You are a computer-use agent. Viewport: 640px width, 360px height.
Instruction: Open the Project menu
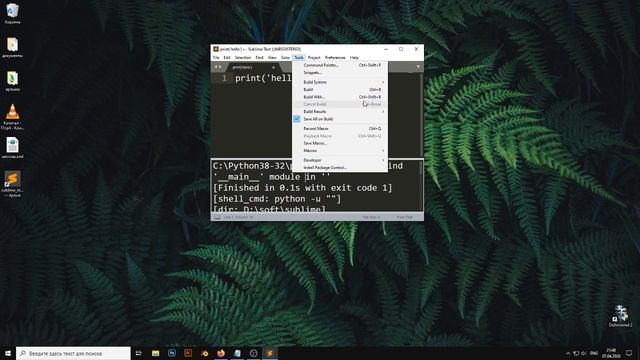click(x=314, y=58)
